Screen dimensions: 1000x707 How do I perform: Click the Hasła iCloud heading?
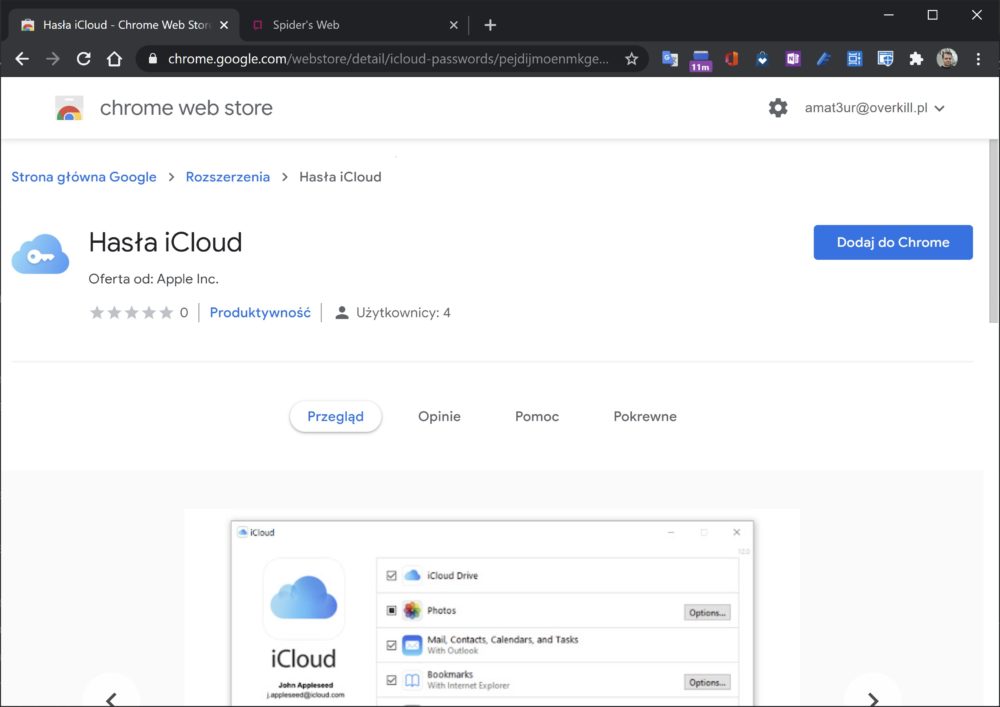point(165,242)
